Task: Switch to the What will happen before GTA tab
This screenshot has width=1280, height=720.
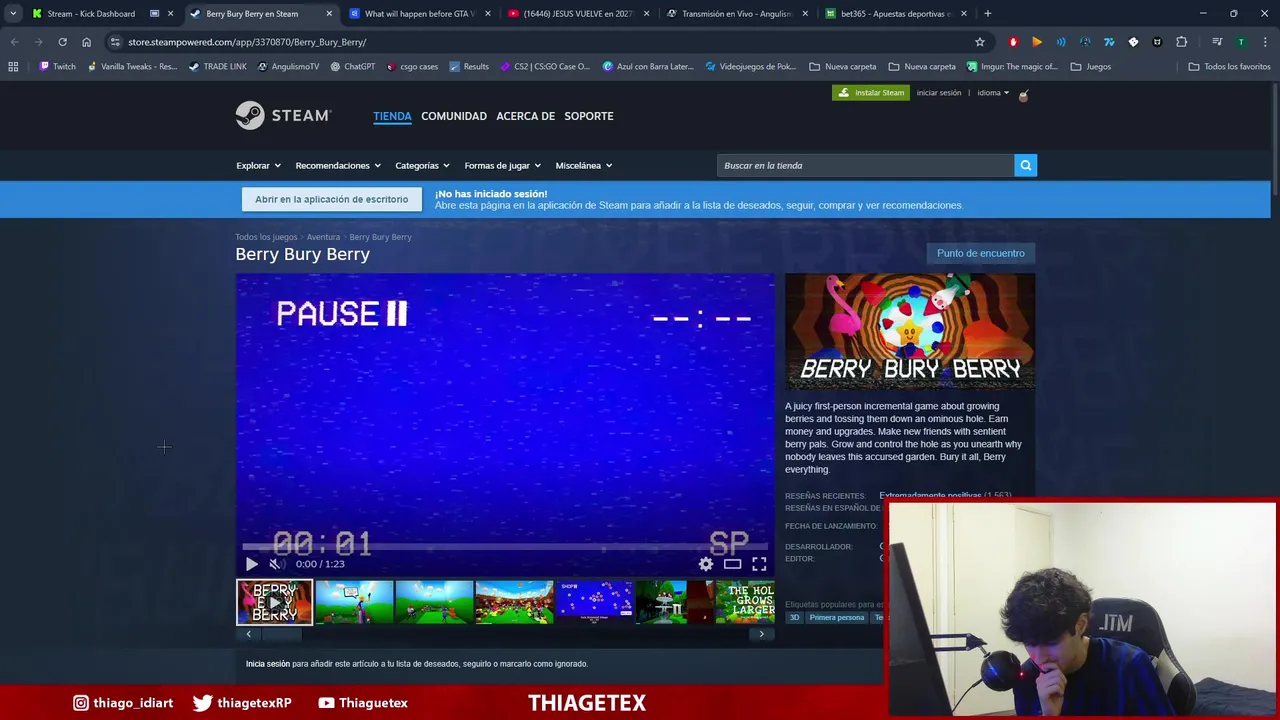Action: [419, 14]
